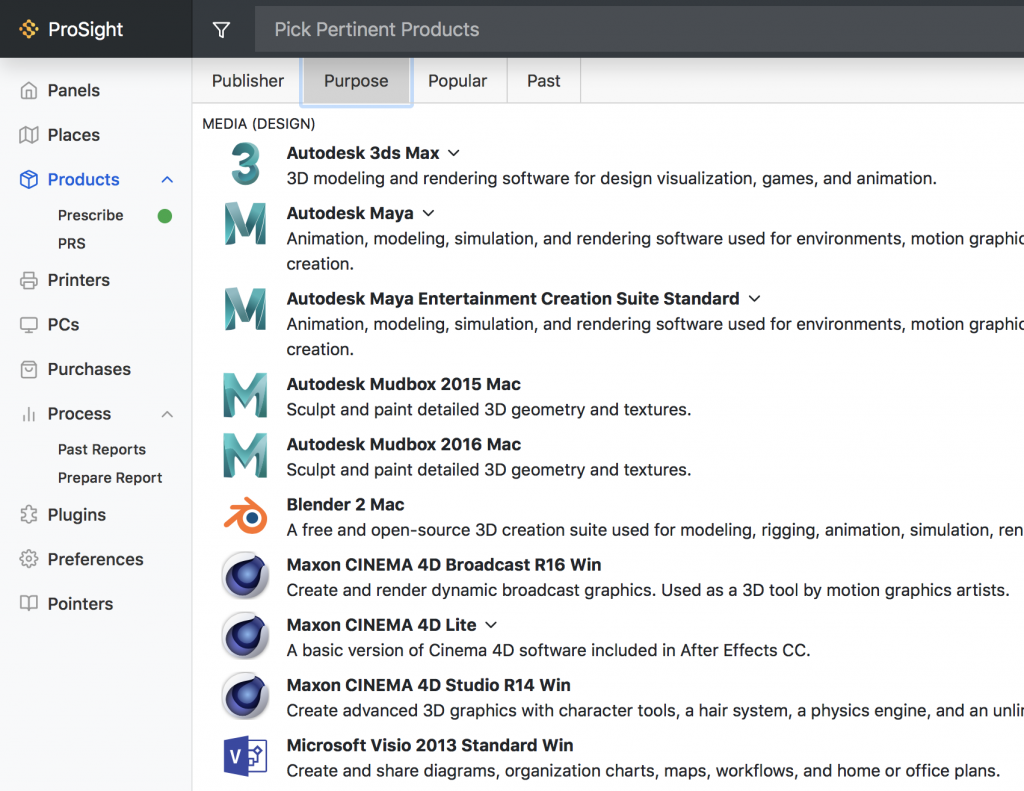Click the Places map icon
The height and width of the screenshot is (791, 1024).
[29, 135]
